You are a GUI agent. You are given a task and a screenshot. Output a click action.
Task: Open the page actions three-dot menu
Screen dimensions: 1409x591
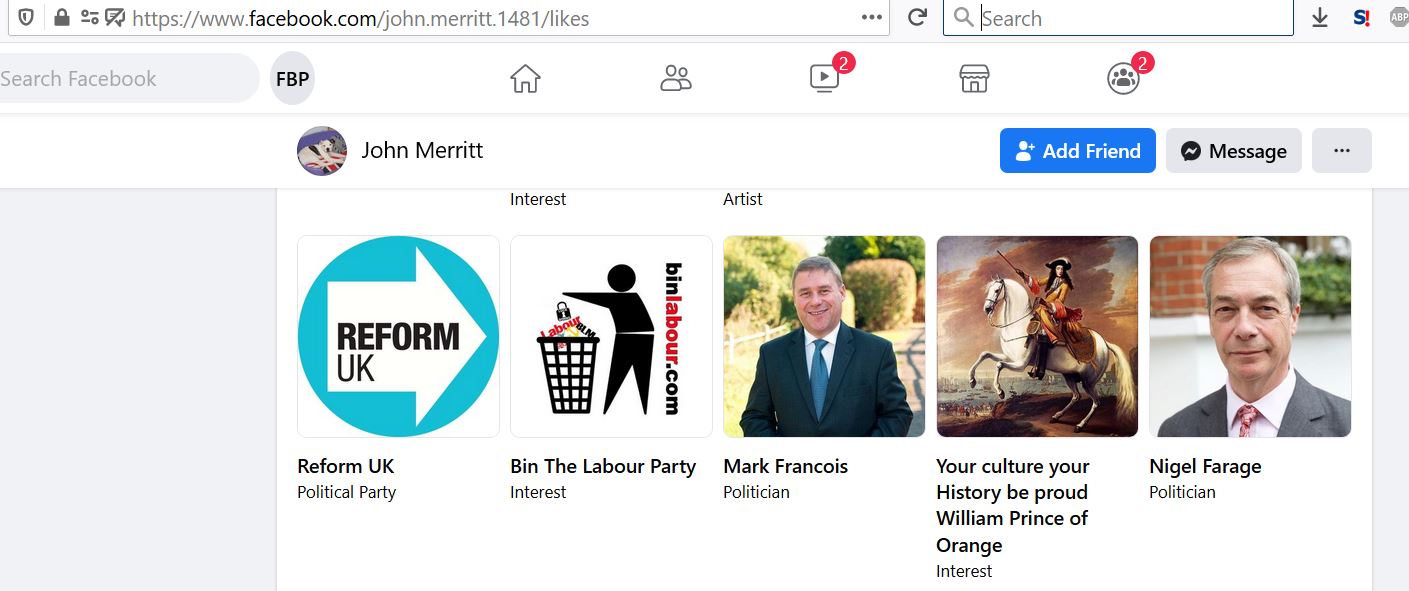872,18
